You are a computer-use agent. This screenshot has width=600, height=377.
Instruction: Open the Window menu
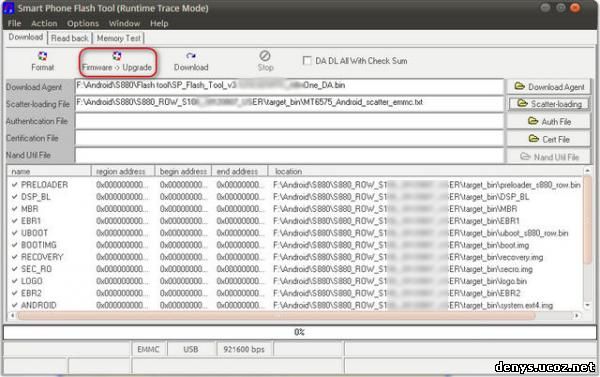(124, 23)
